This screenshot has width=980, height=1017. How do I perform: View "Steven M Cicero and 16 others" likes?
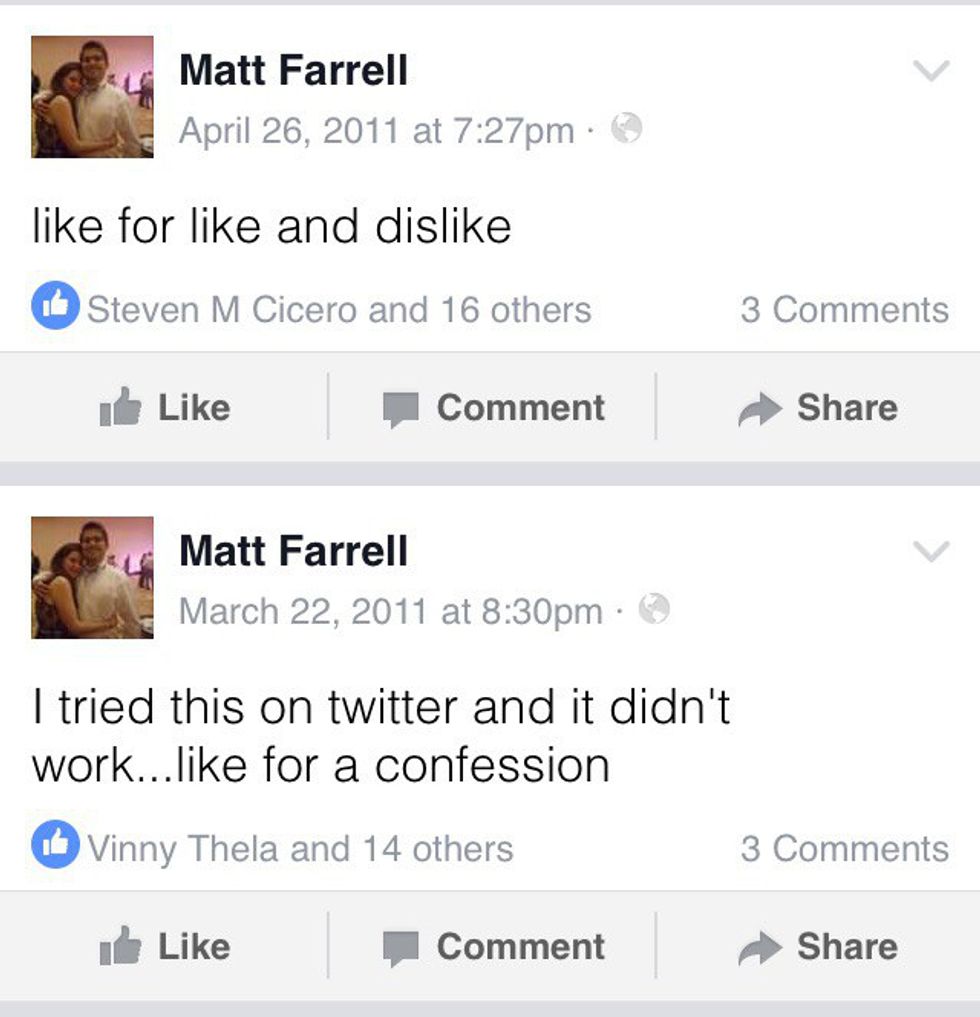coord(339,310)
